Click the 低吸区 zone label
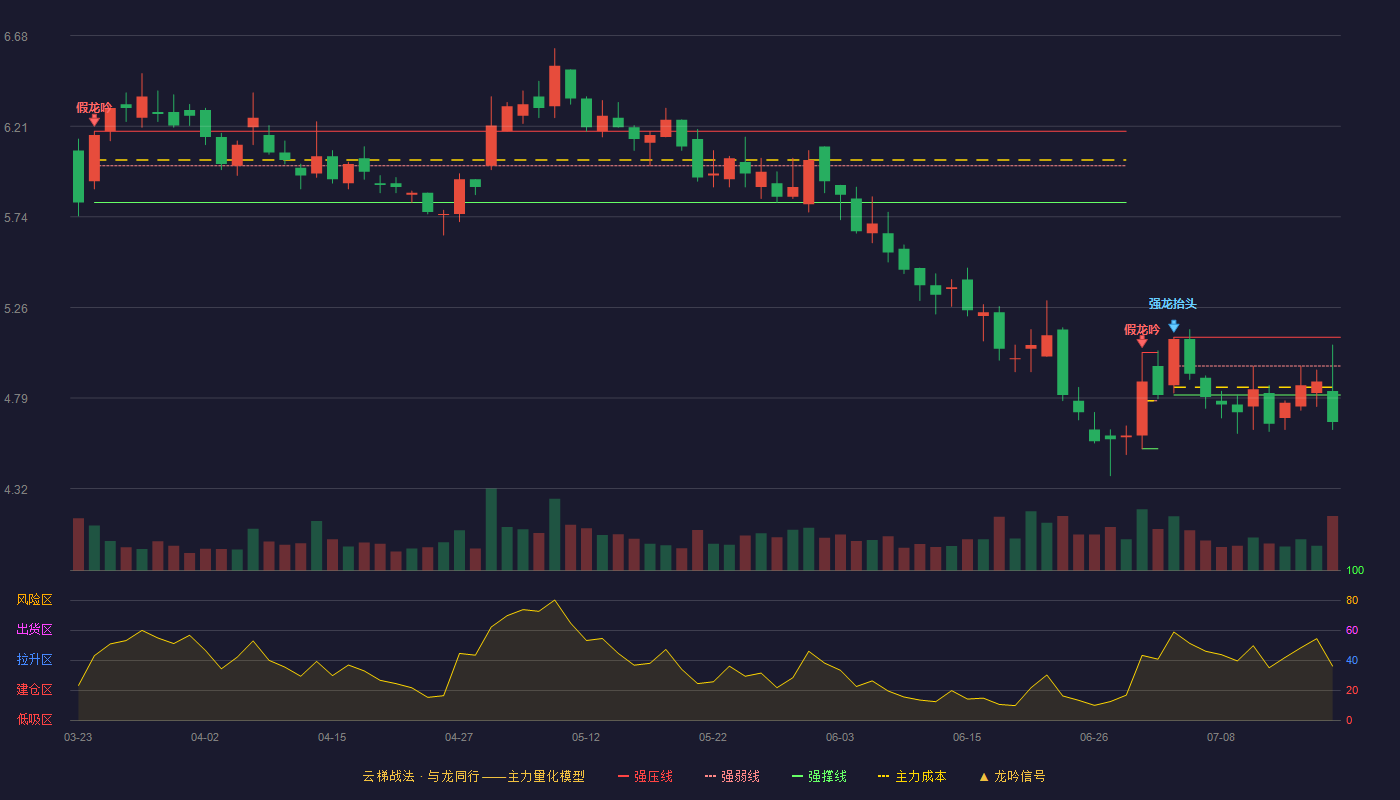The image size is (1400, 800). [34, 719]
